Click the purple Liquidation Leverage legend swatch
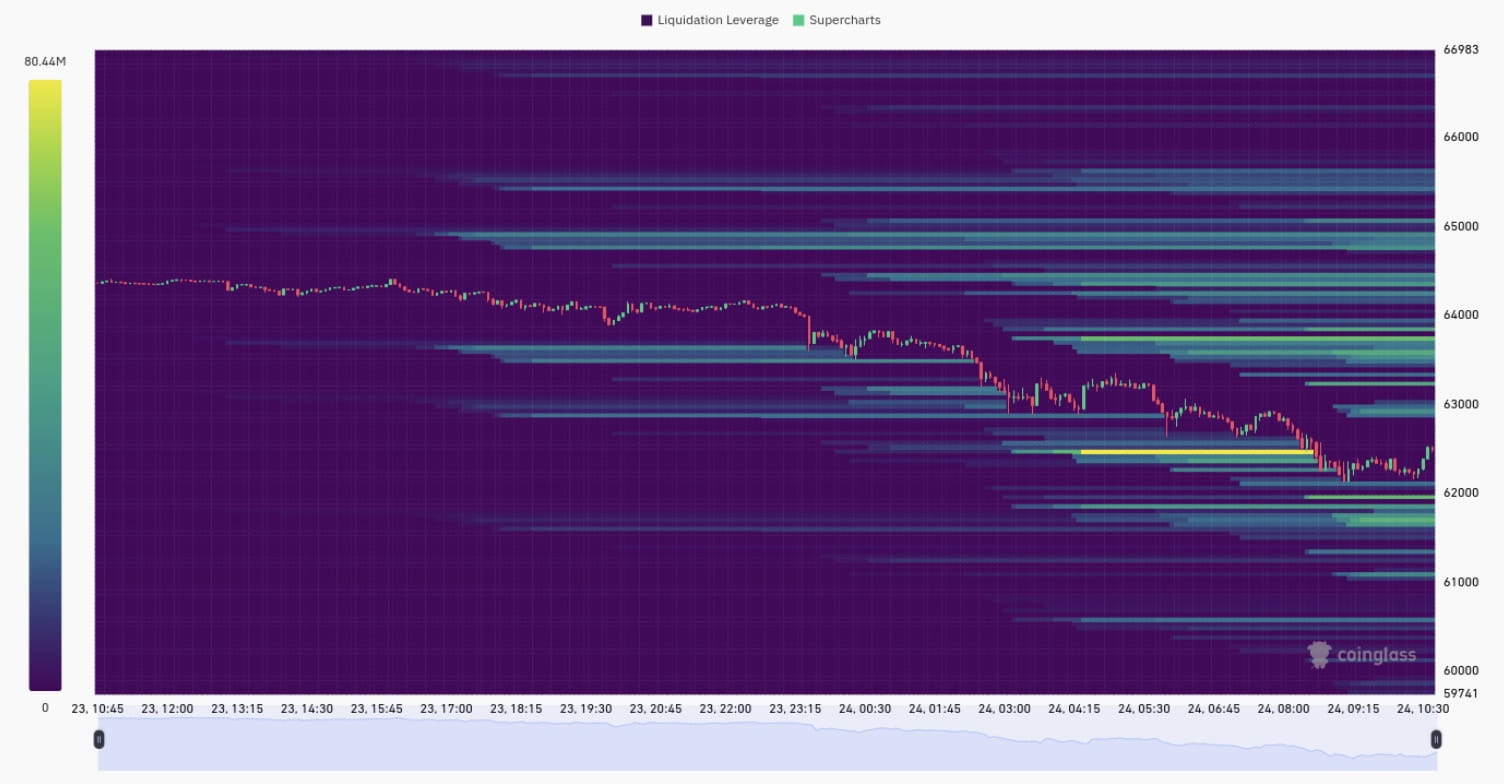 click(x=647, y=20)
